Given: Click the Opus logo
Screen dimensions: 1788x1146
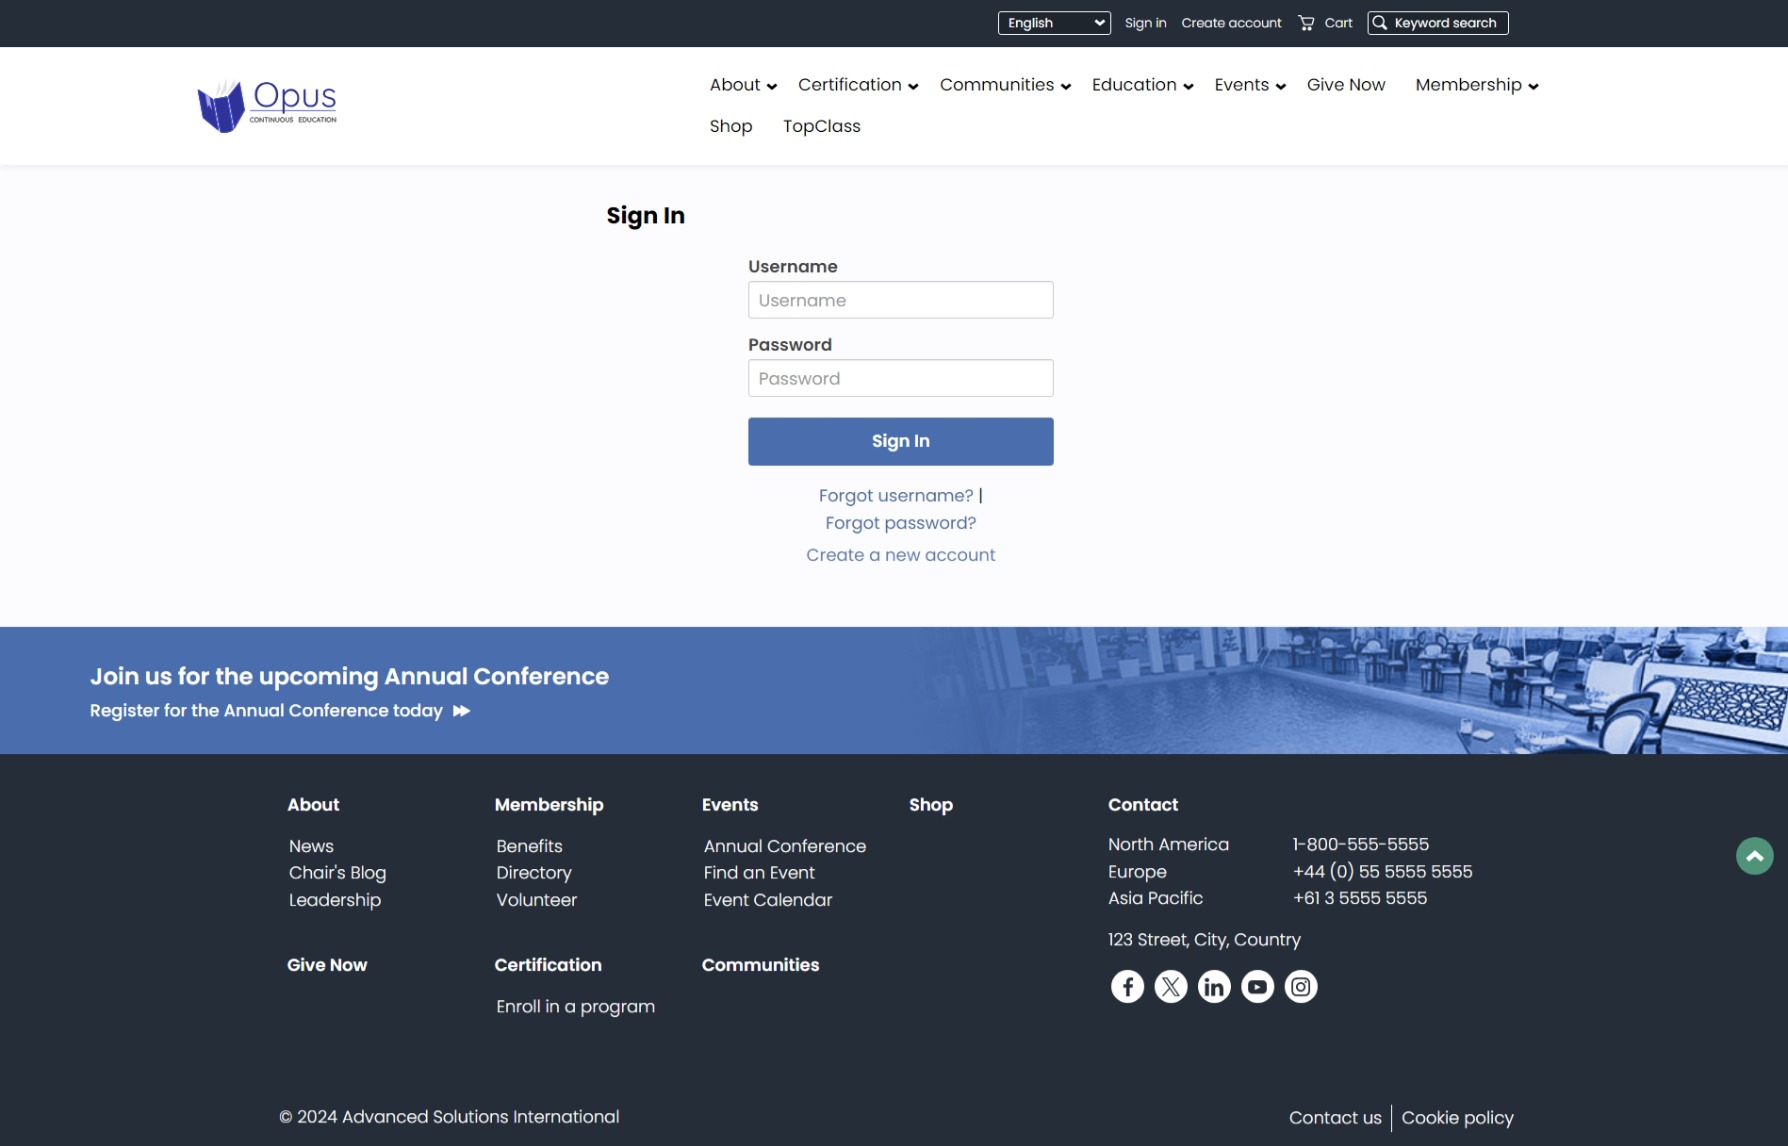Looking at the screenshot, I should [266, 104].
